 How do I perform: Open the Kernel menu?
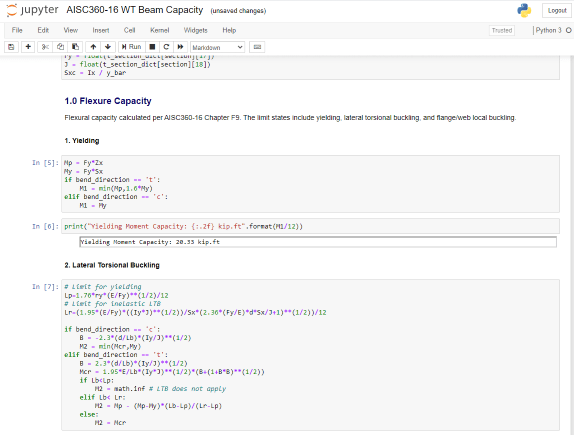pyautogui.click(x=160, y=30)
